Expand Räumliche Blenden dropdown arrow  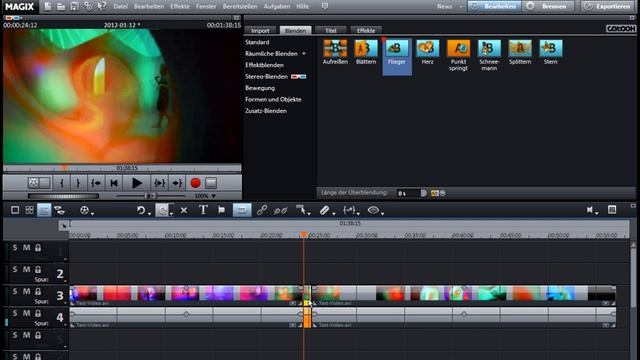click(x=304, y=54)
